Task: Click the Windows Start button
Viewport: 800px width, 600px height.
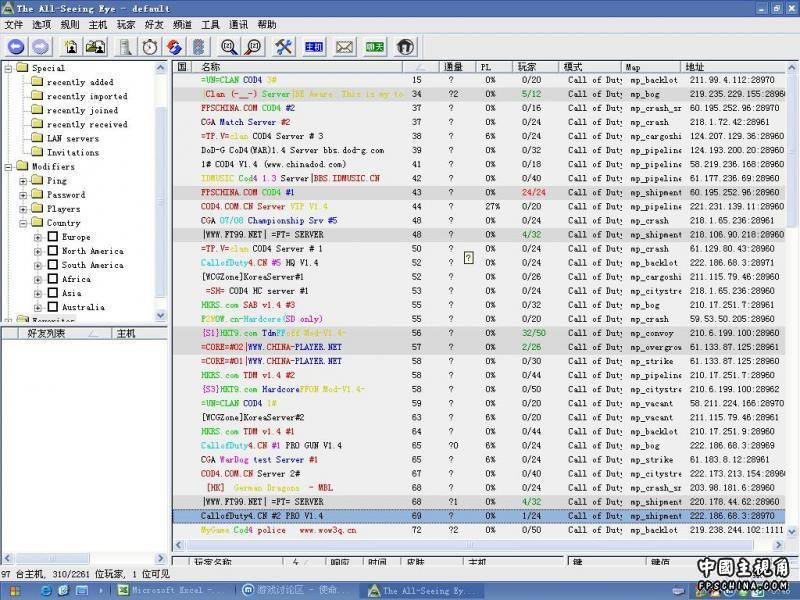Action: [15, 591]
